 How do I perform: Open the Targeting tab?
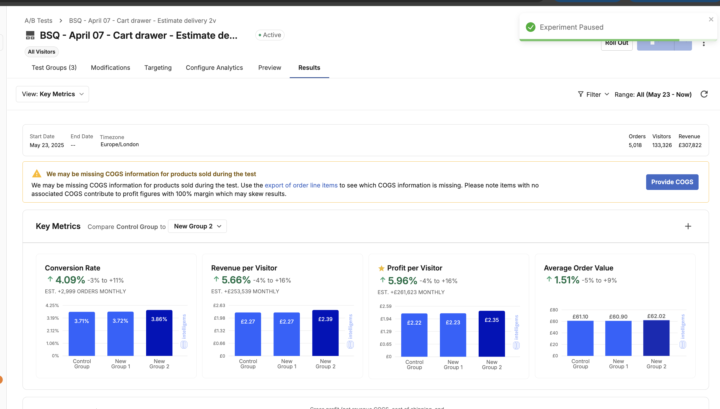pos(158,67)
